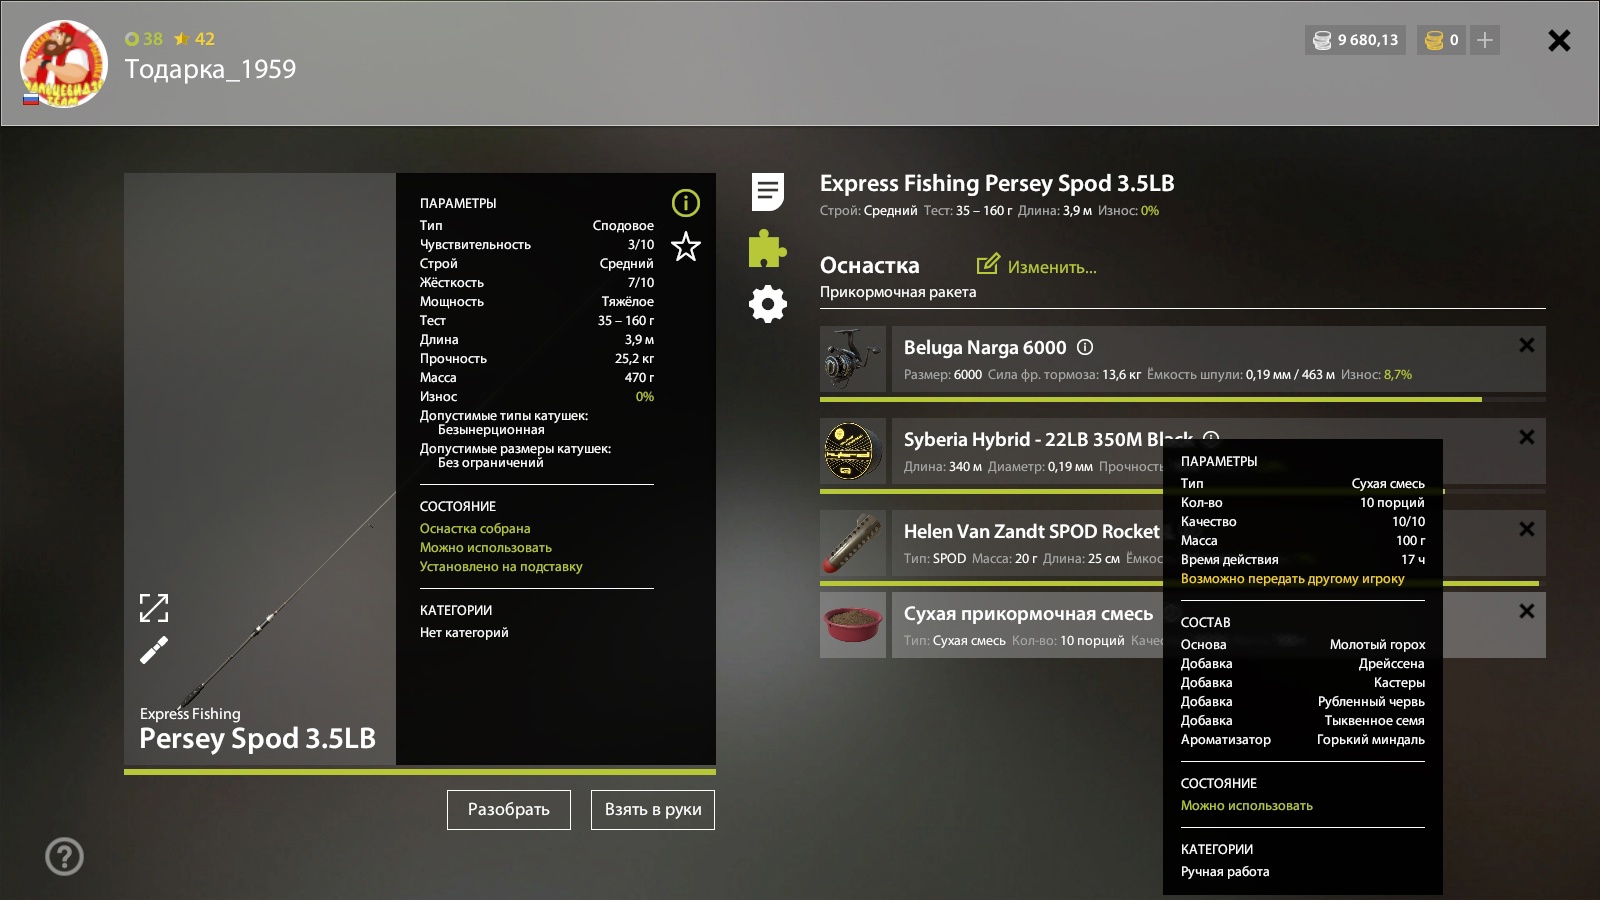Open player avatar picture
The image size is (1600, 900).
click(x=63, y=64)
